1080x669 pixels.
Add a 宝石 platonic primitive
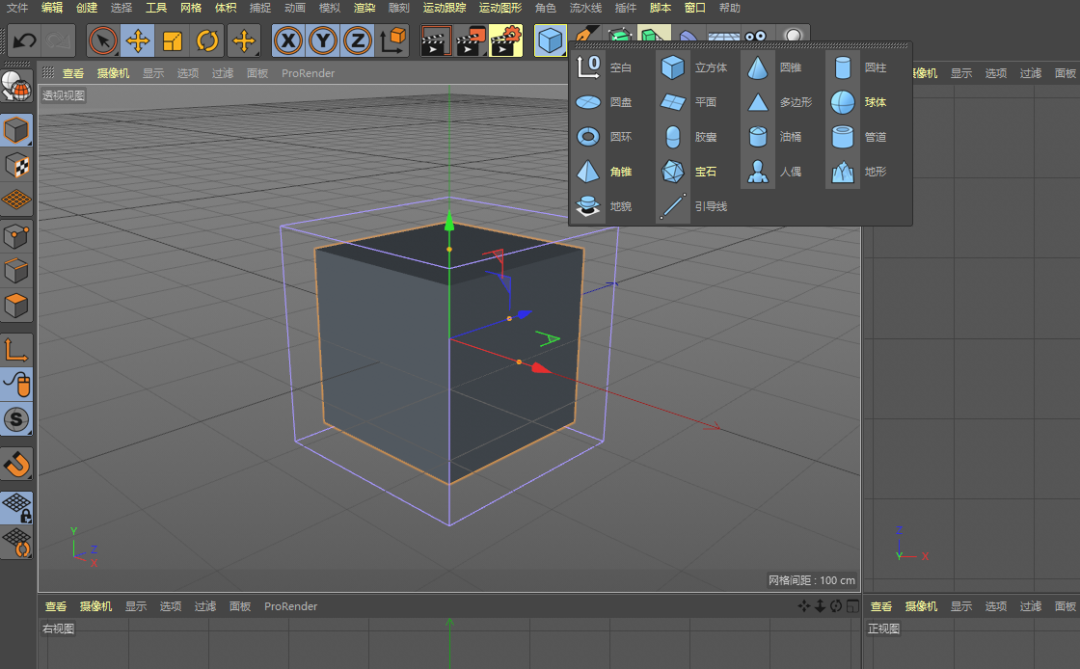pos(689,172)
